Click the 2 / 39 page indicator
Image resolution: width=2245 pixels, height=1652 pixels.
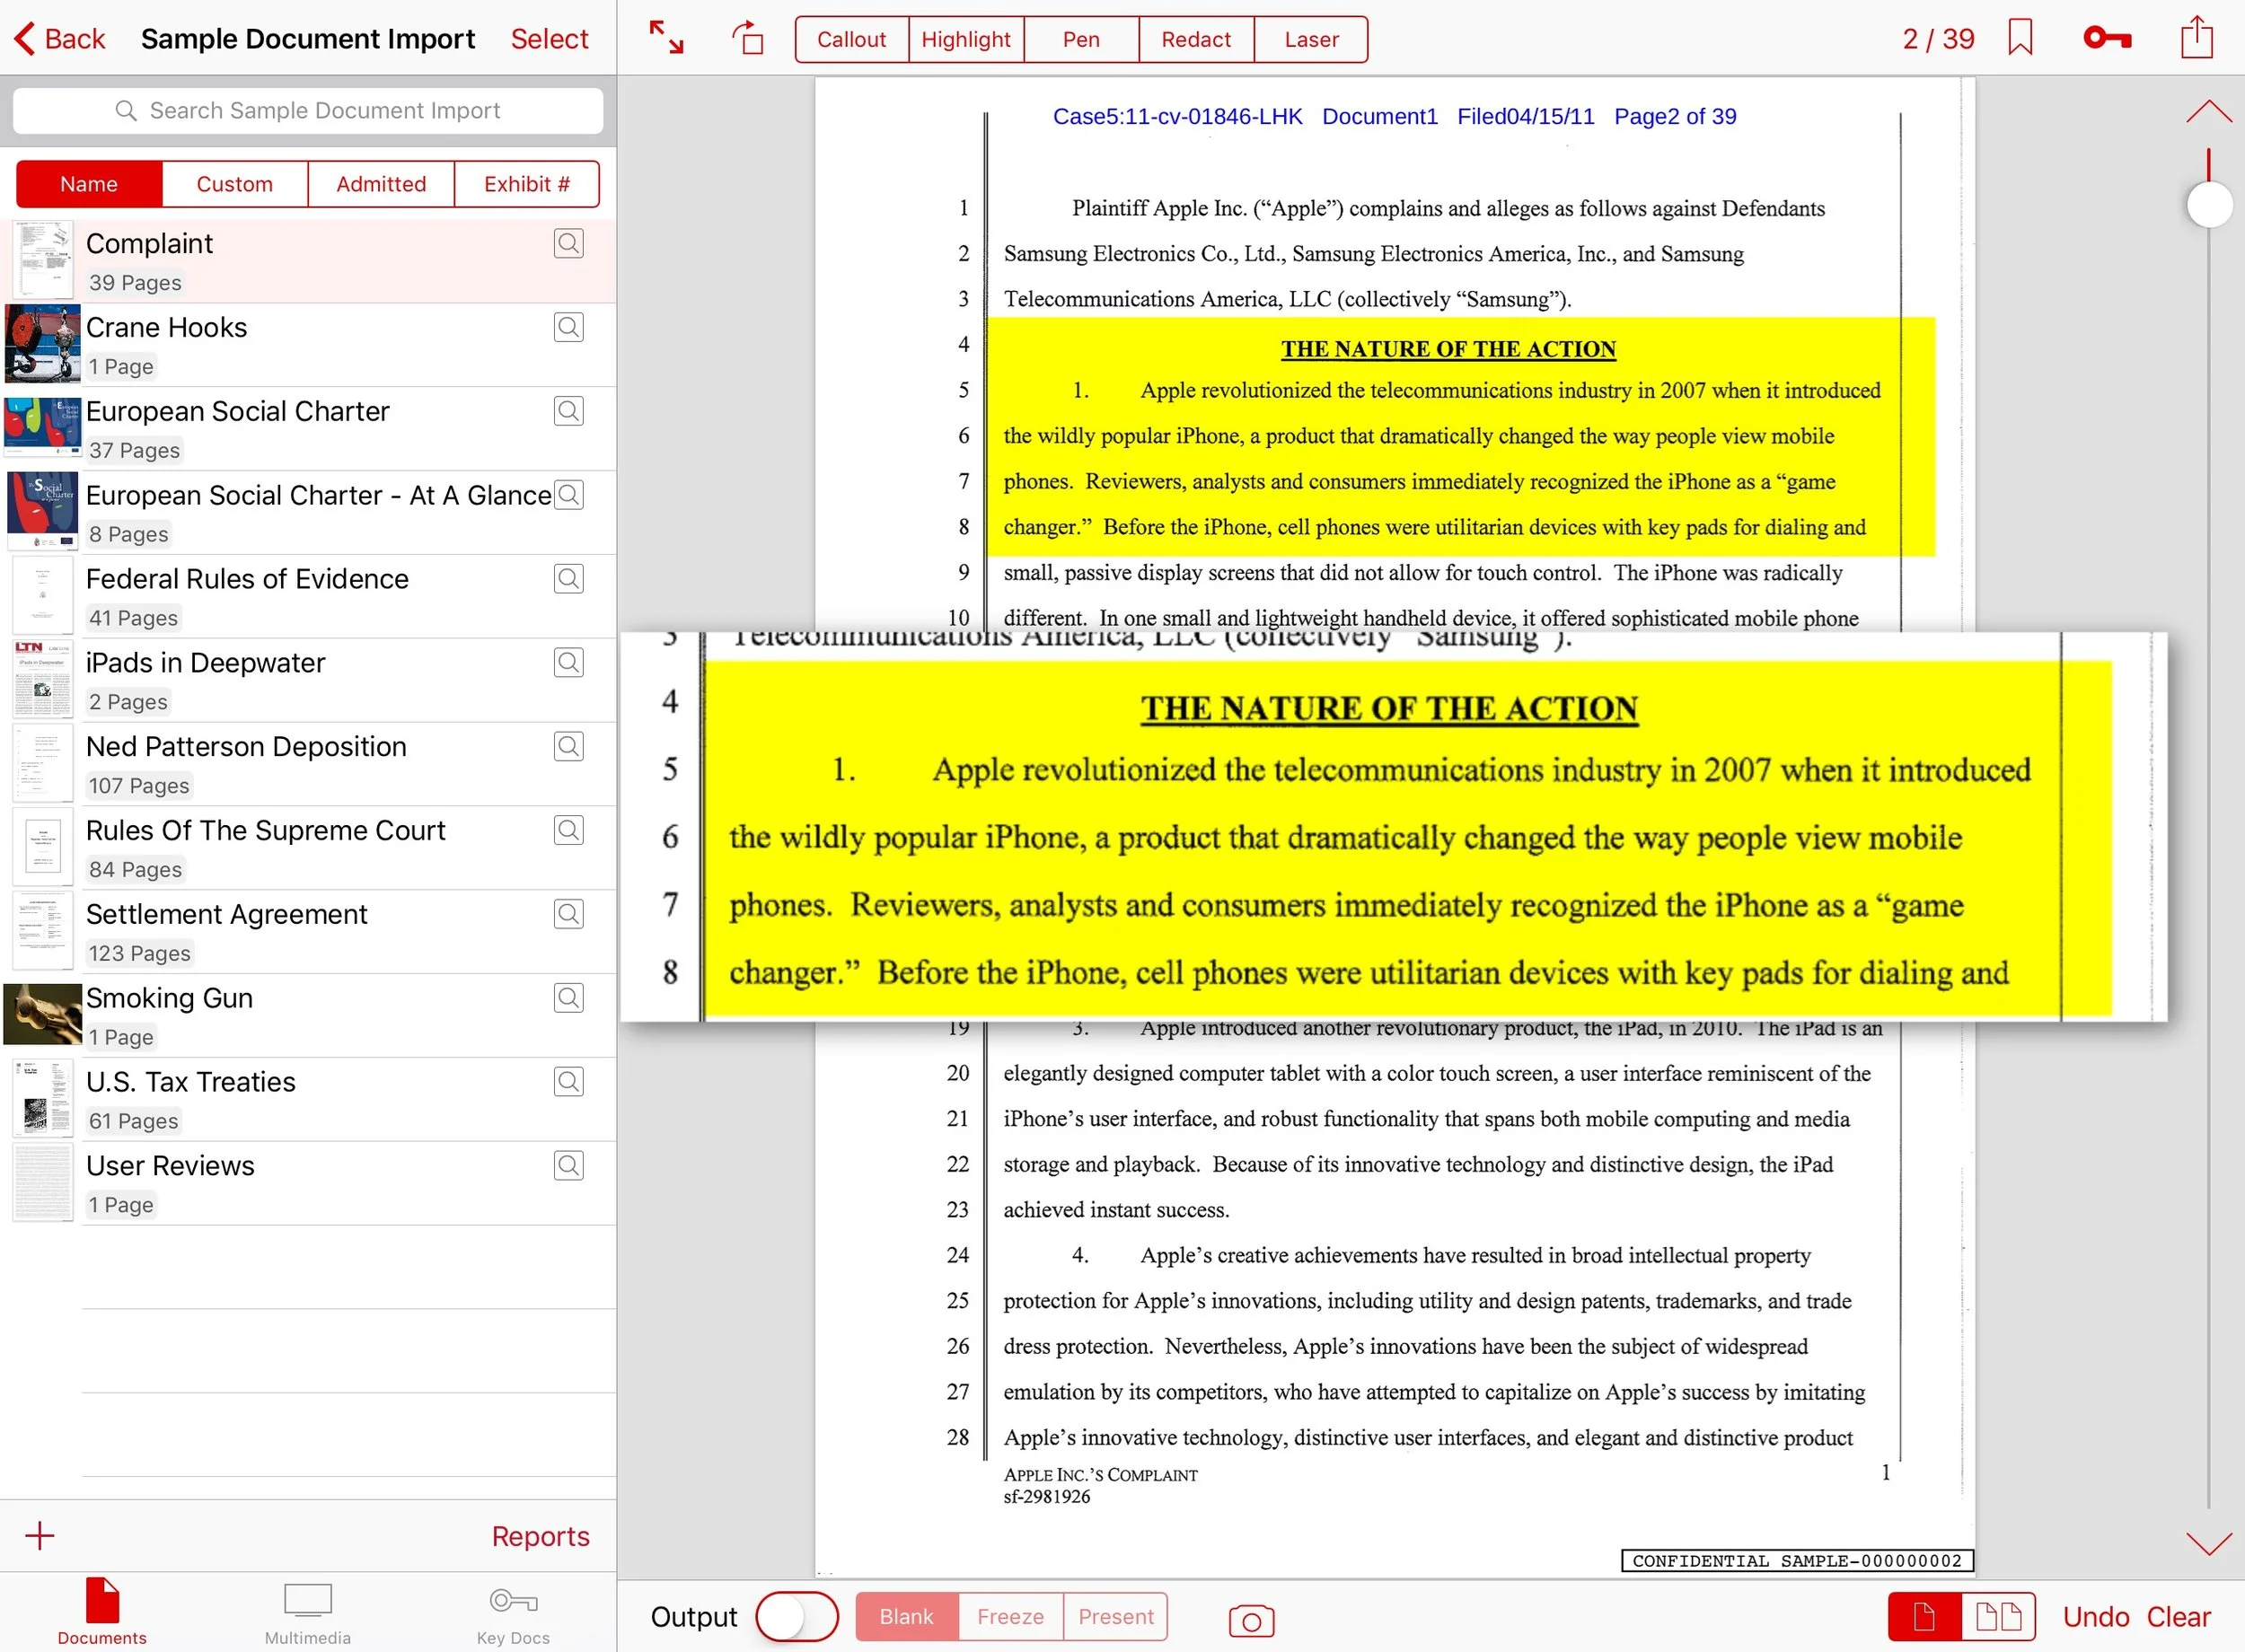coord(1938,39)
